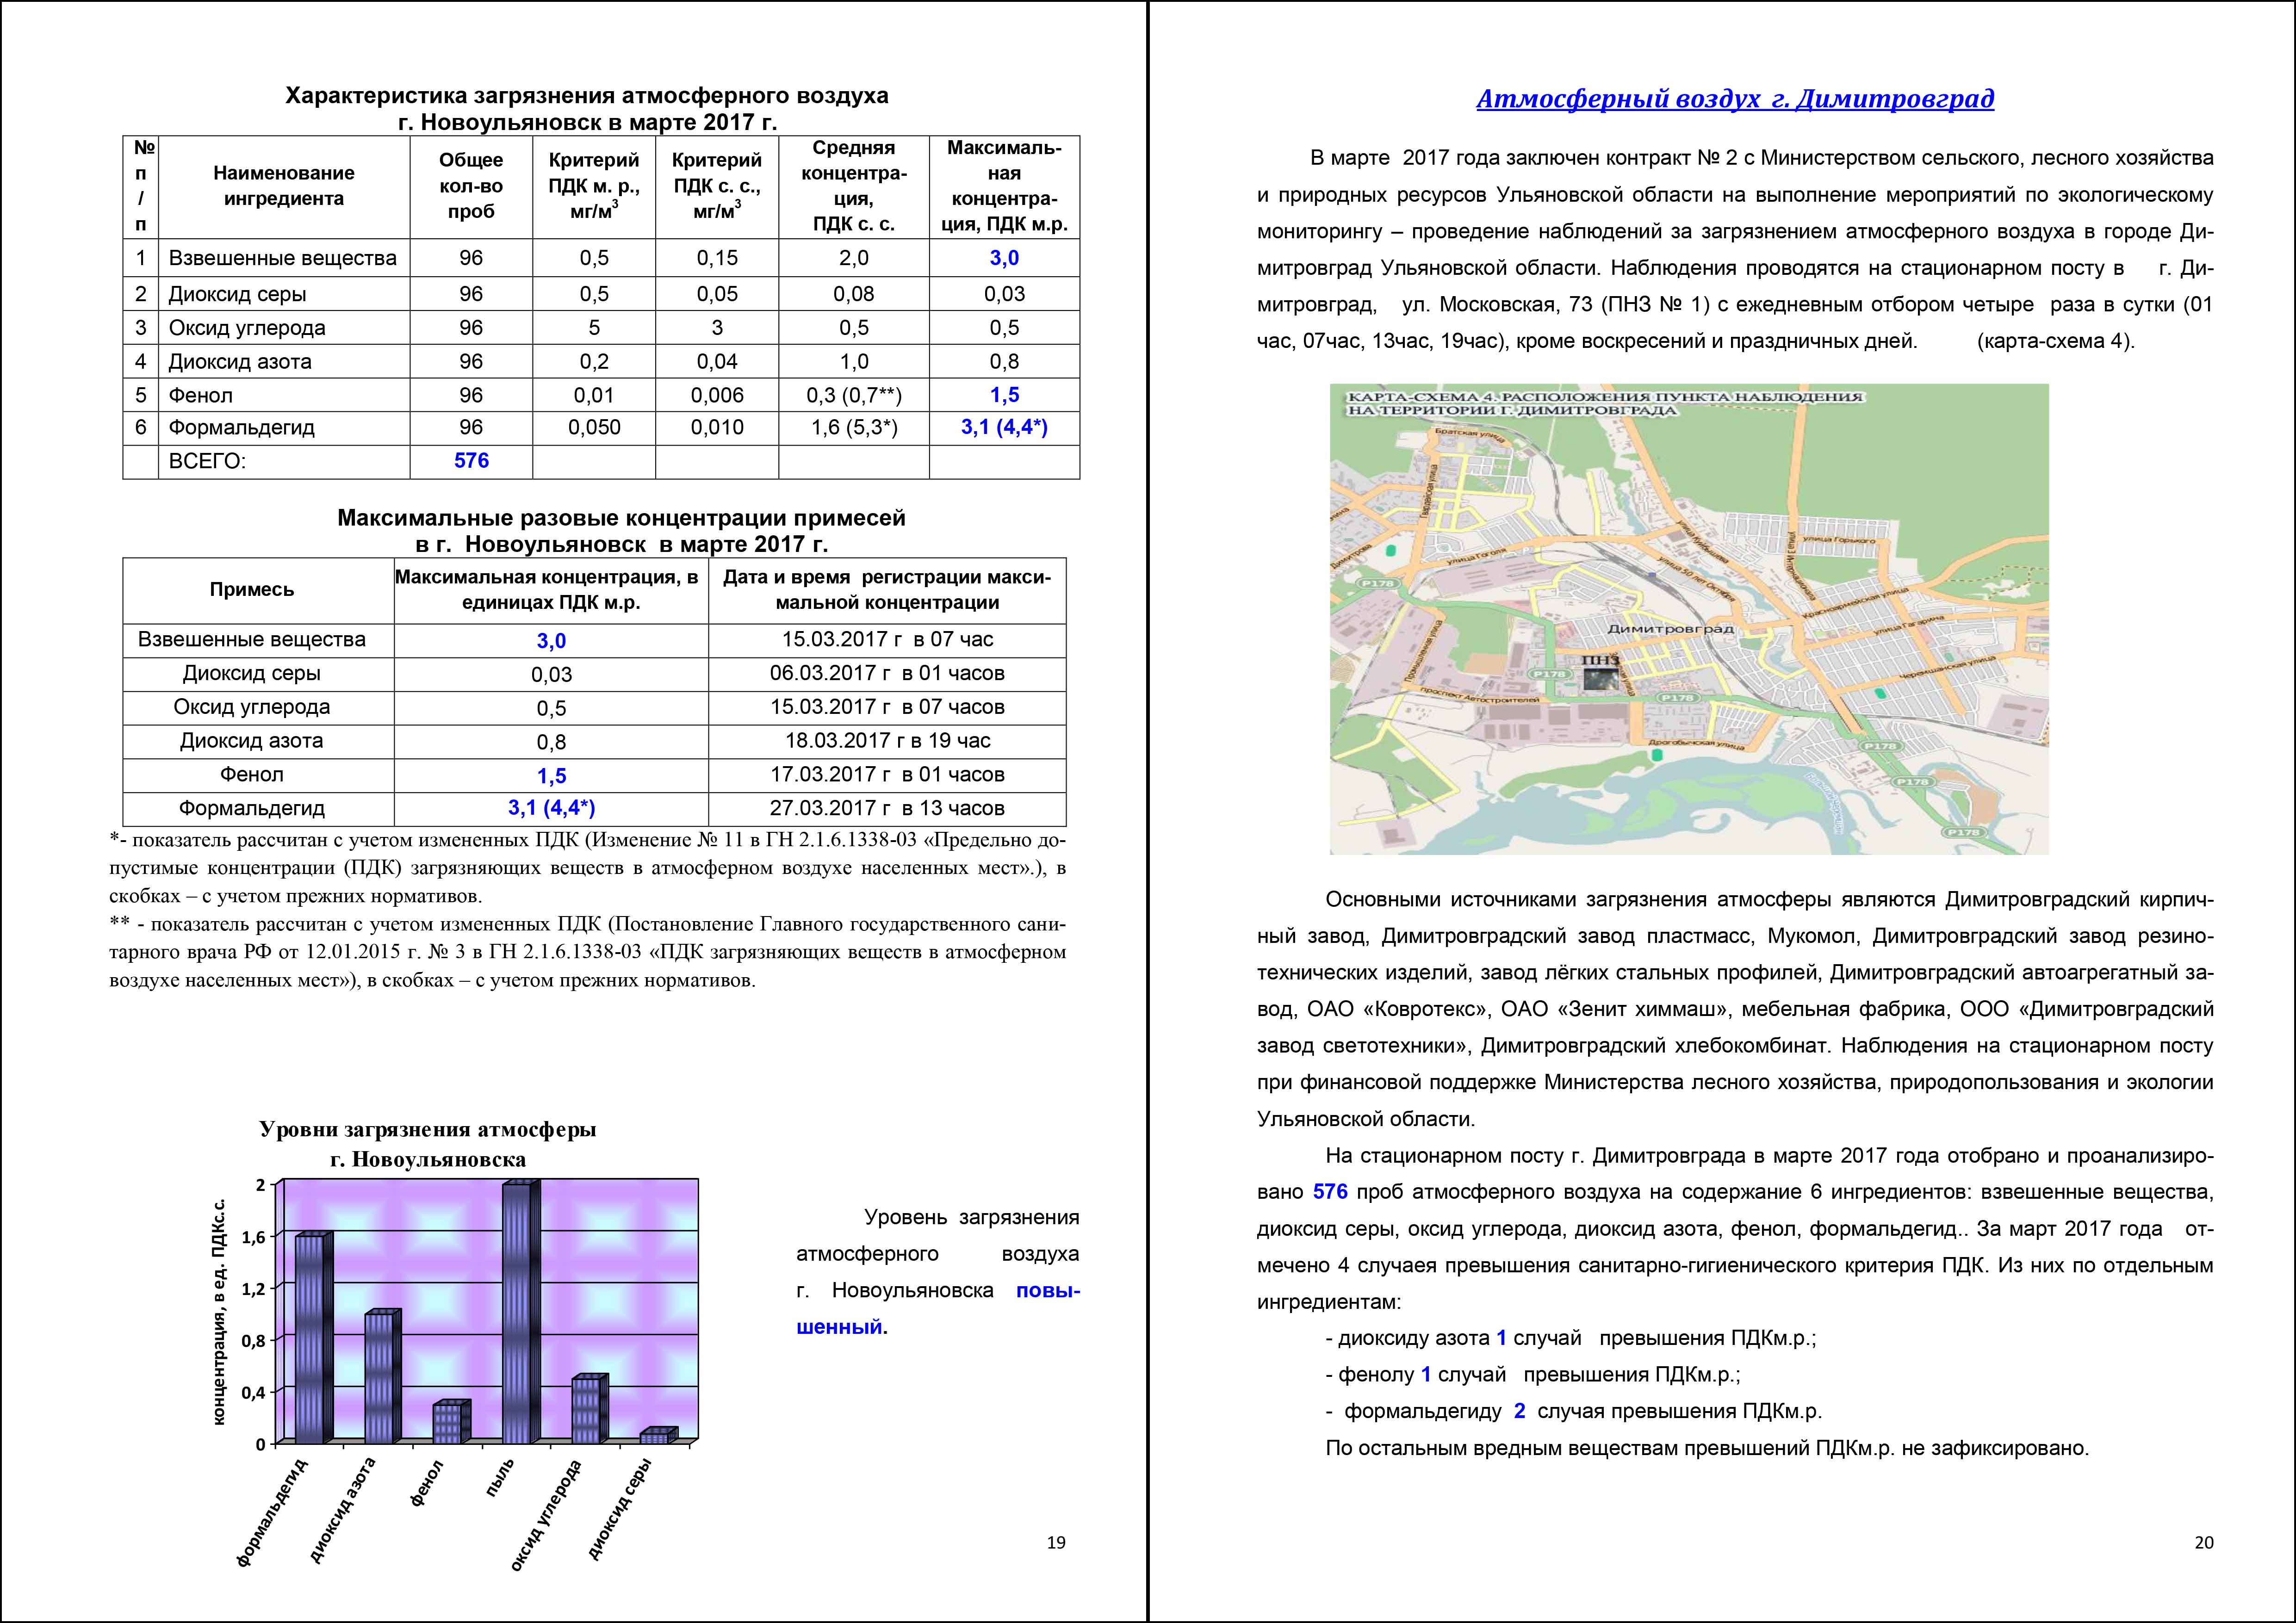Click the оксид углерода chart bar
This screenshot has width=2296, height=1623.
[x=589, y=1409]
